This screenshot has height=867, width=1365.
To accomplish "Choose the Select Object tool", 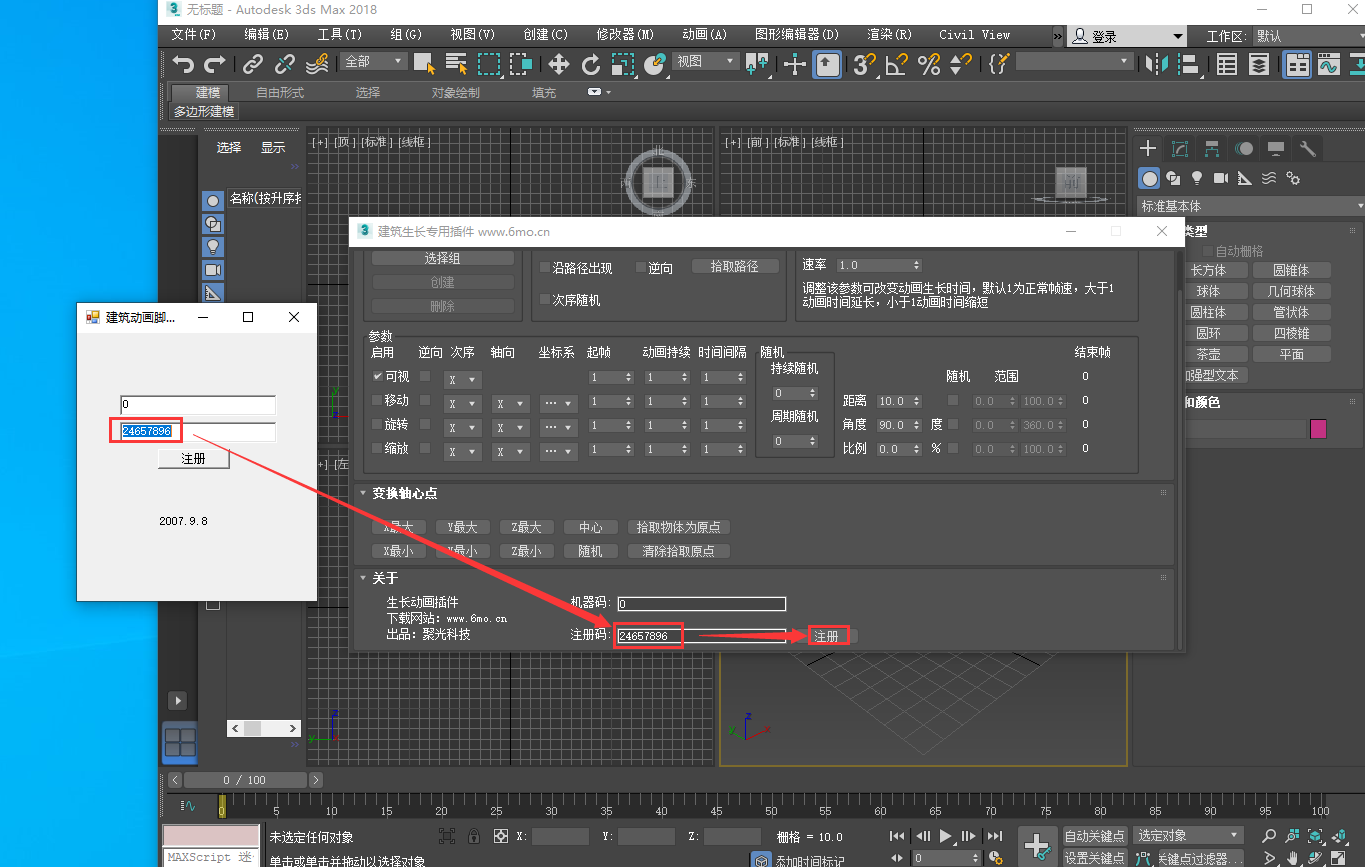I will [424, 64].
